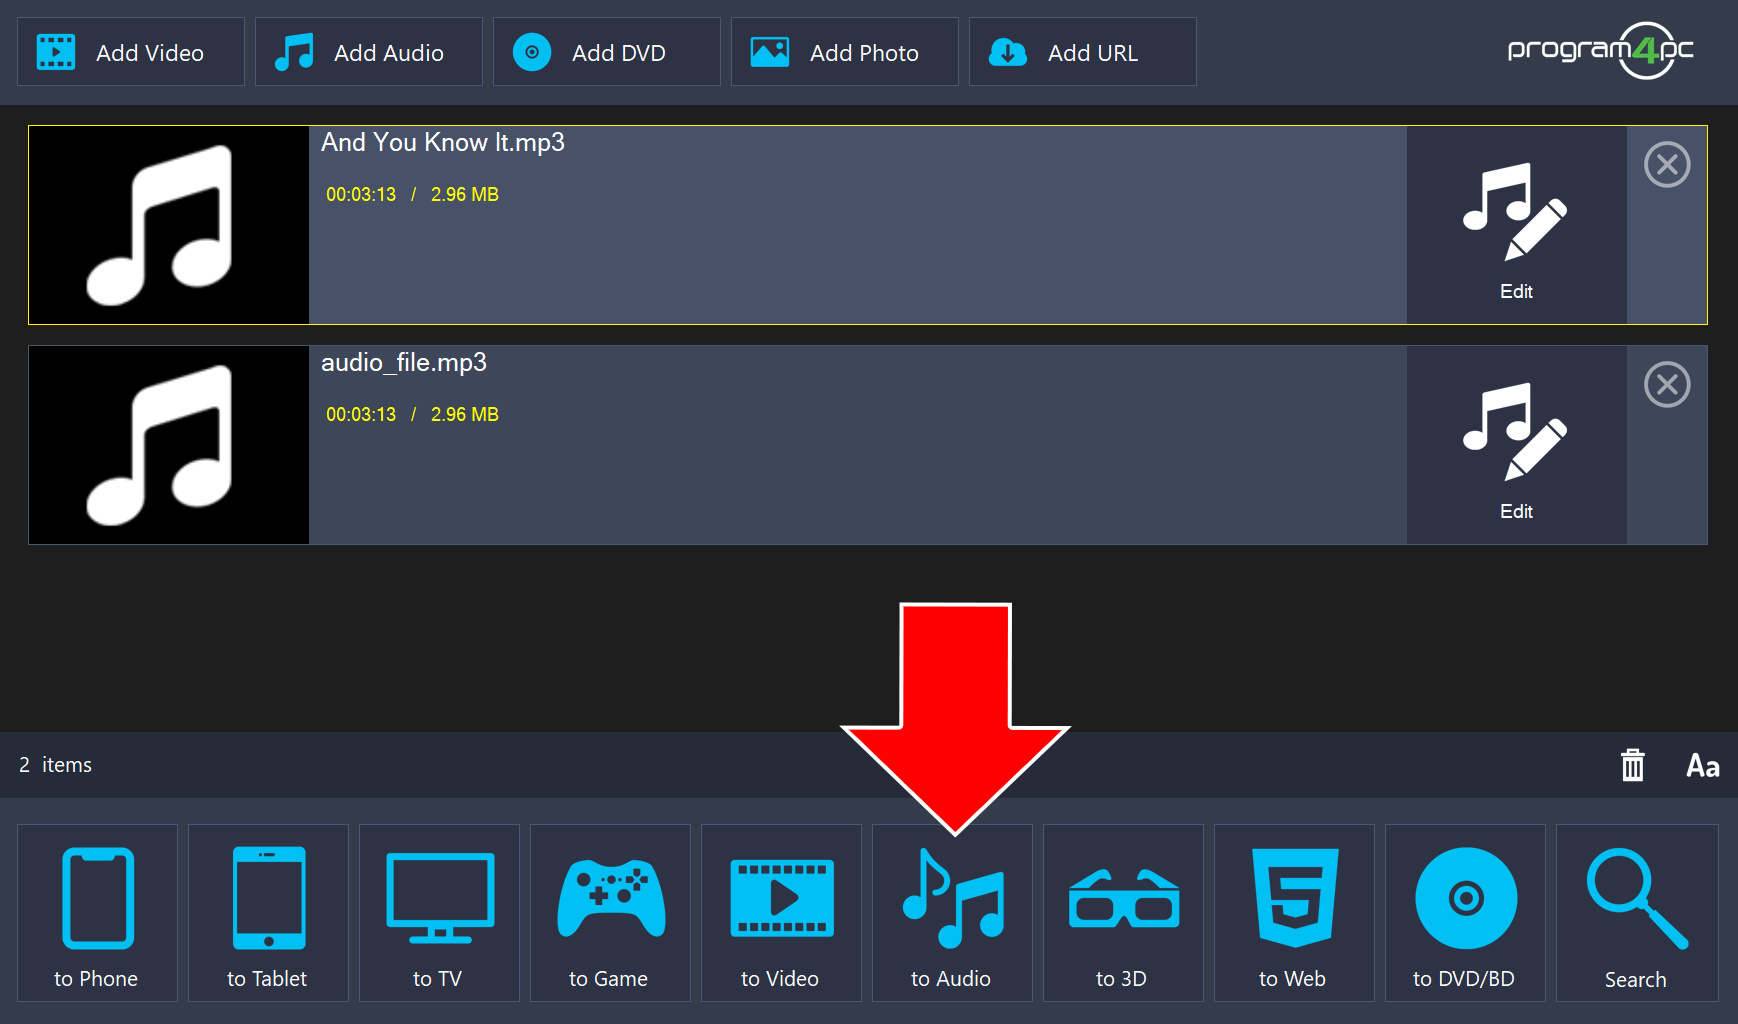The height and width of the screenshot is (1024, 1738).
Task: Choose the to Tablet conversion category
Action: pos(268,913)
